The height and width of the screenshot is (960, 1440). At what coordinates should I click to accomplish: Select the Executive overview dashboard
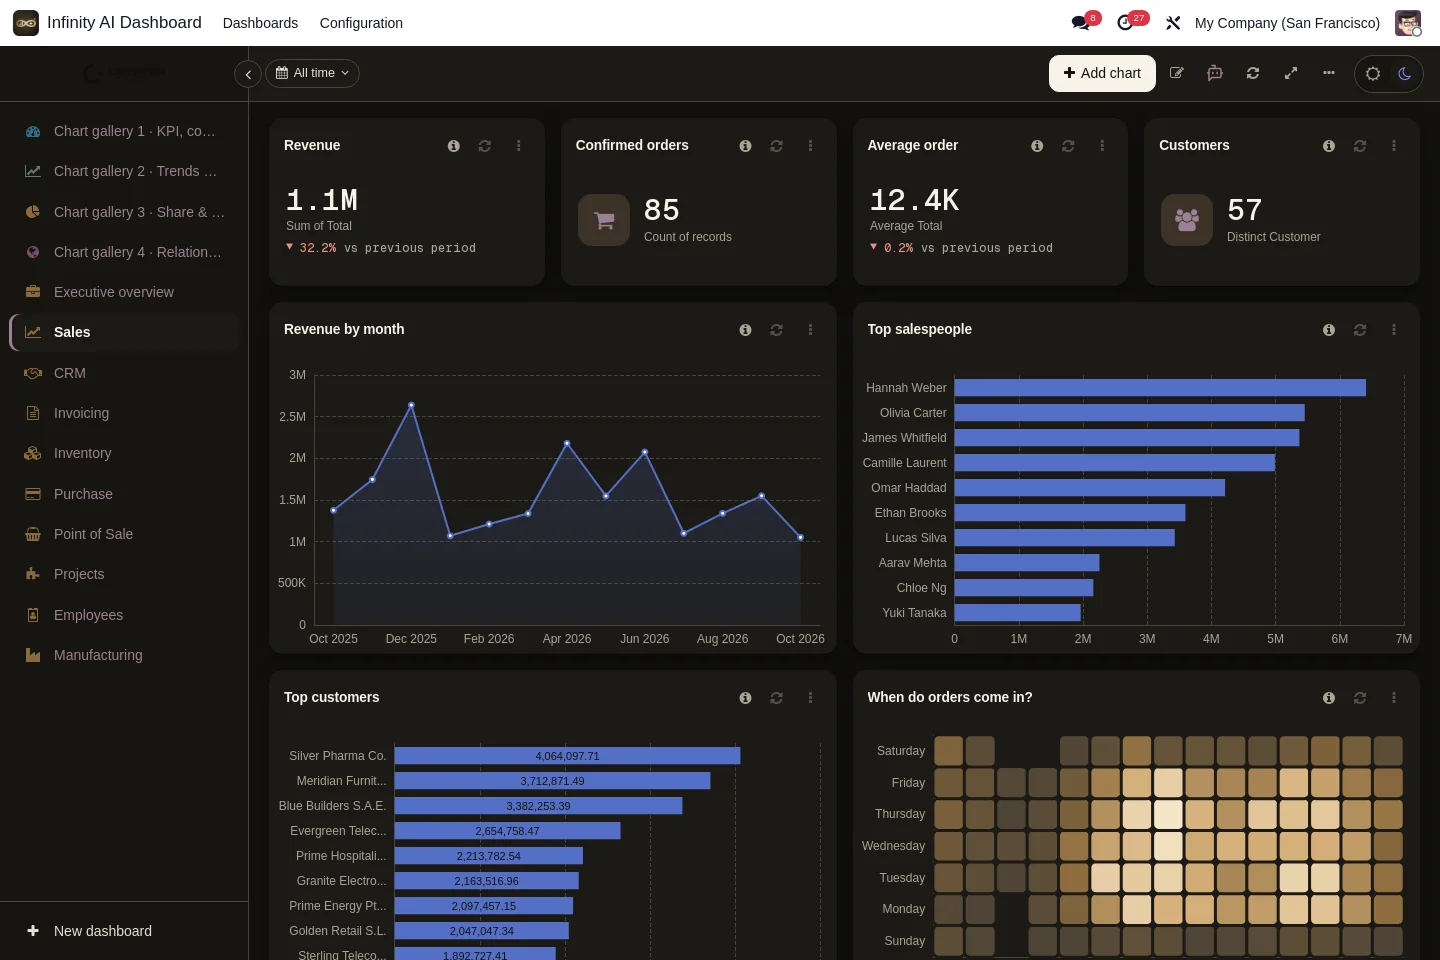pyautogui.click(x=124, y=292)
